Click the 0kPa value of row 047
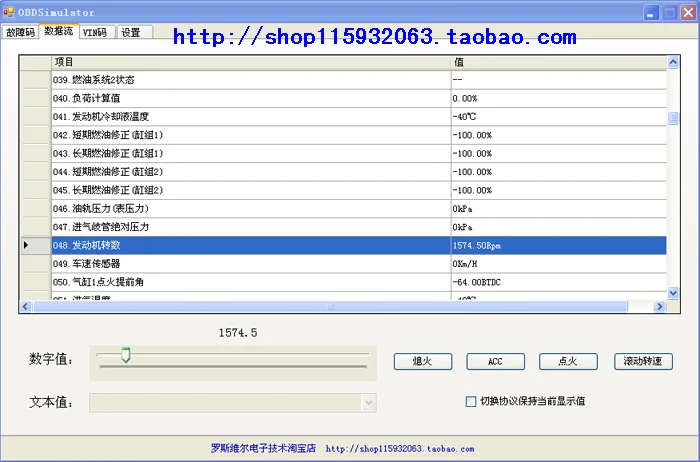 (x=559, y=227)
